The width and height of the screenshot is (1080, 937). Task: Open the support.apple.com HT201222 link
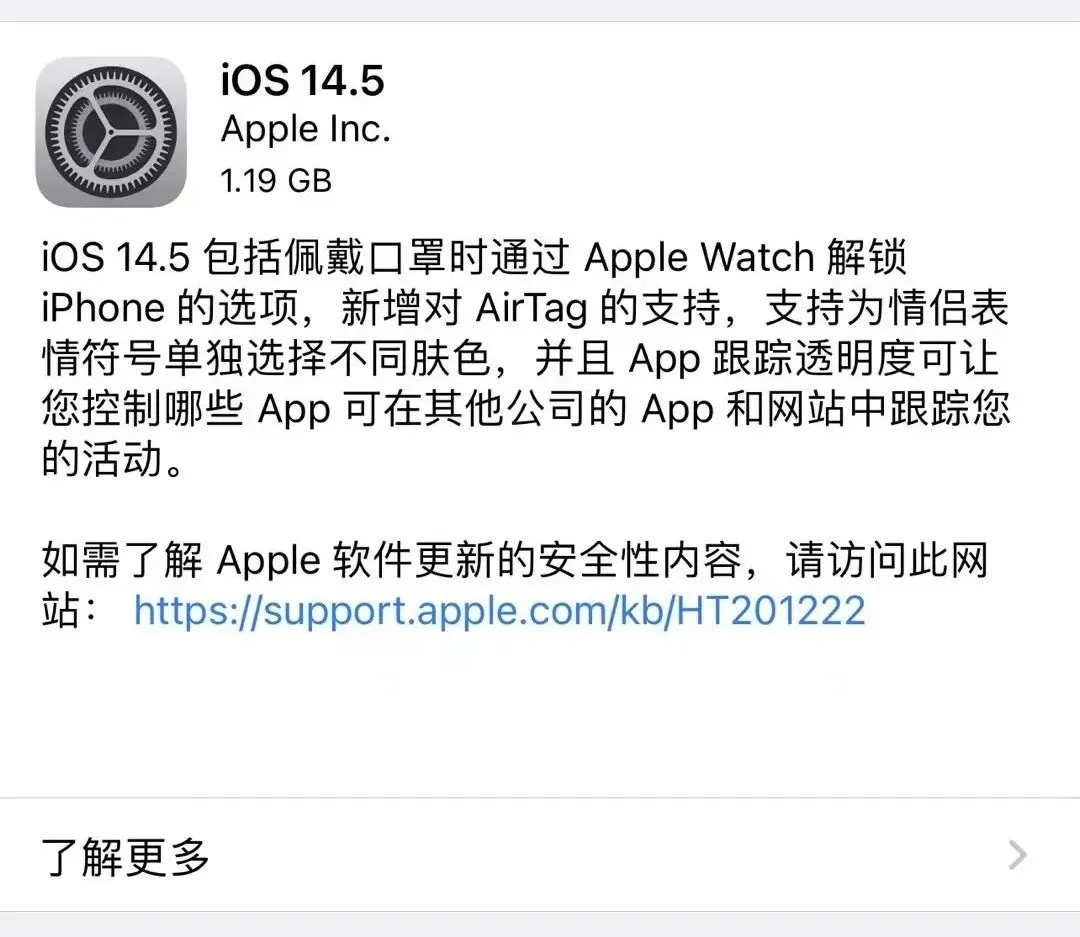coord(499,610)
